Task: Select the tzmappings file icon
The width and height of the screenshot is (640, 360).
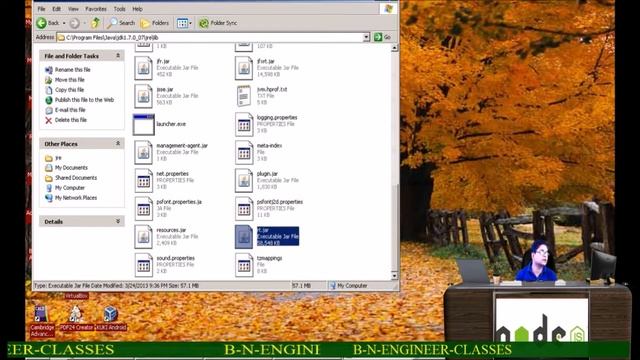Action: pos(244,265)
